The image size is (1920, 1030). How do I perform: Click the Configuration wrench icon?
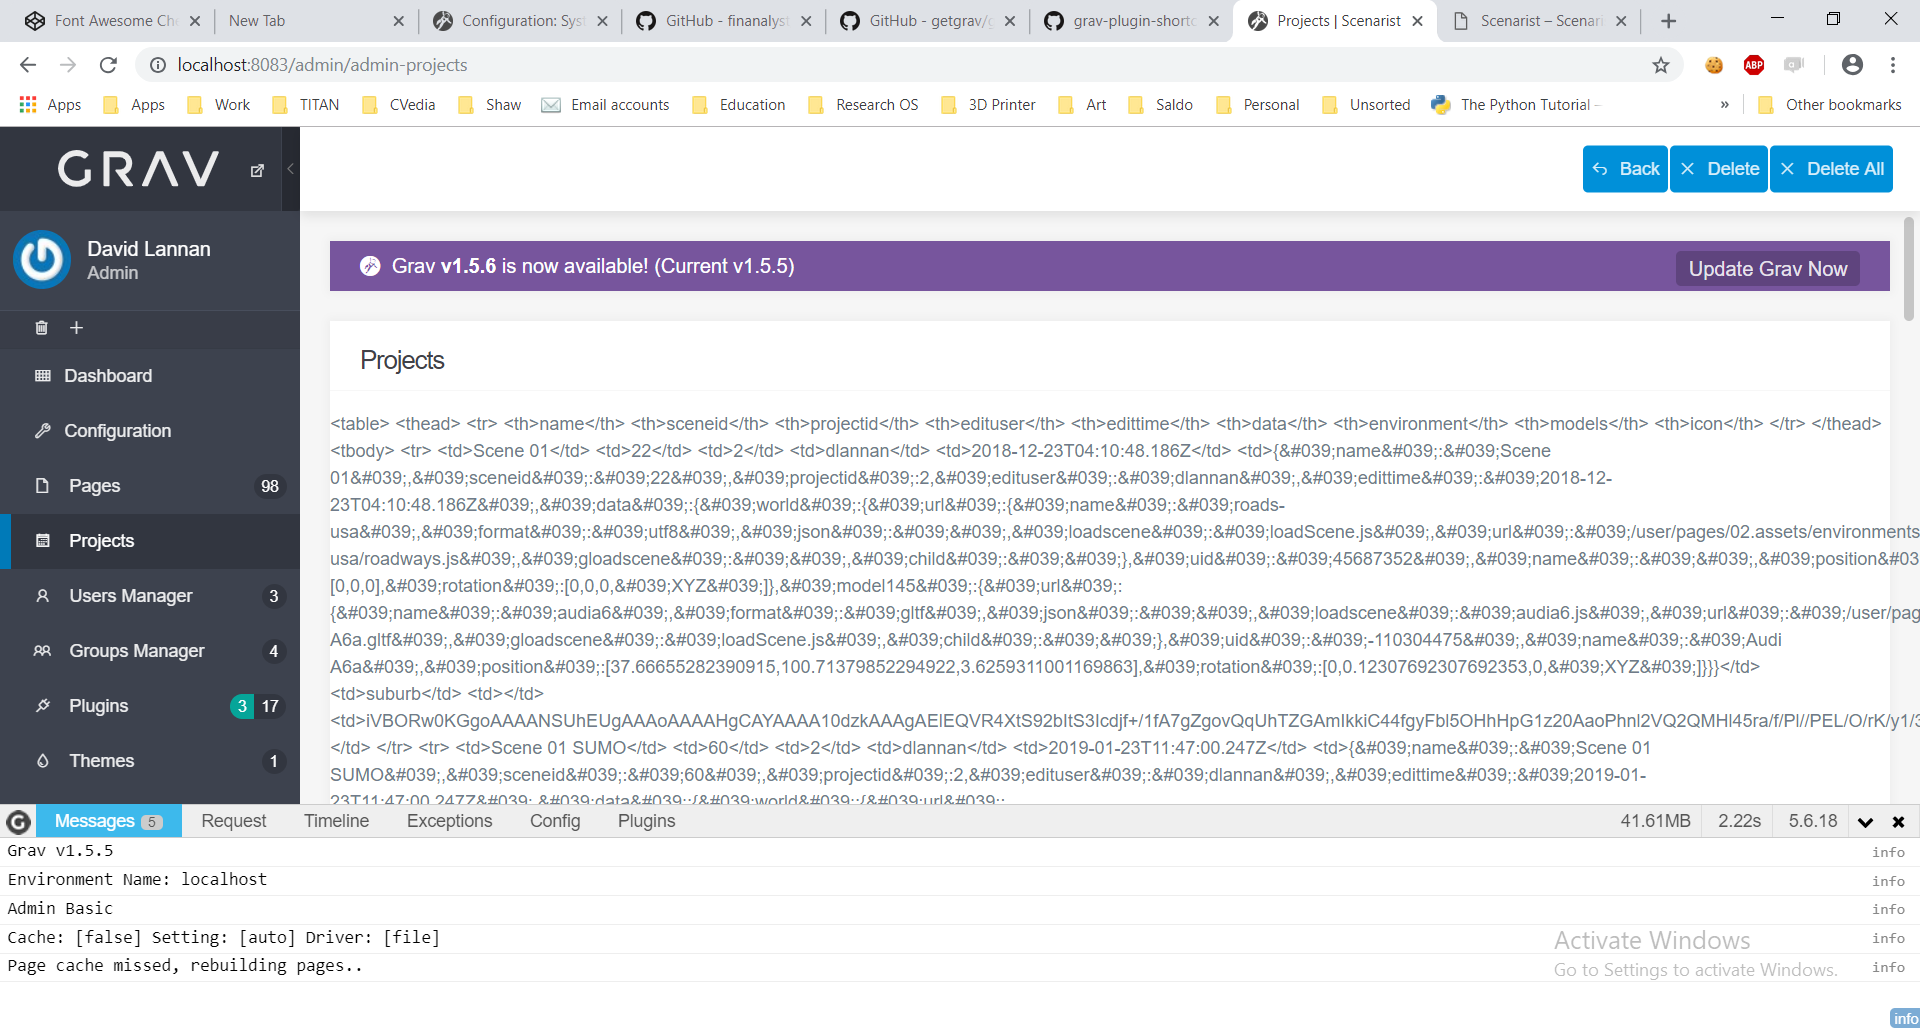[x=42, y=431]
